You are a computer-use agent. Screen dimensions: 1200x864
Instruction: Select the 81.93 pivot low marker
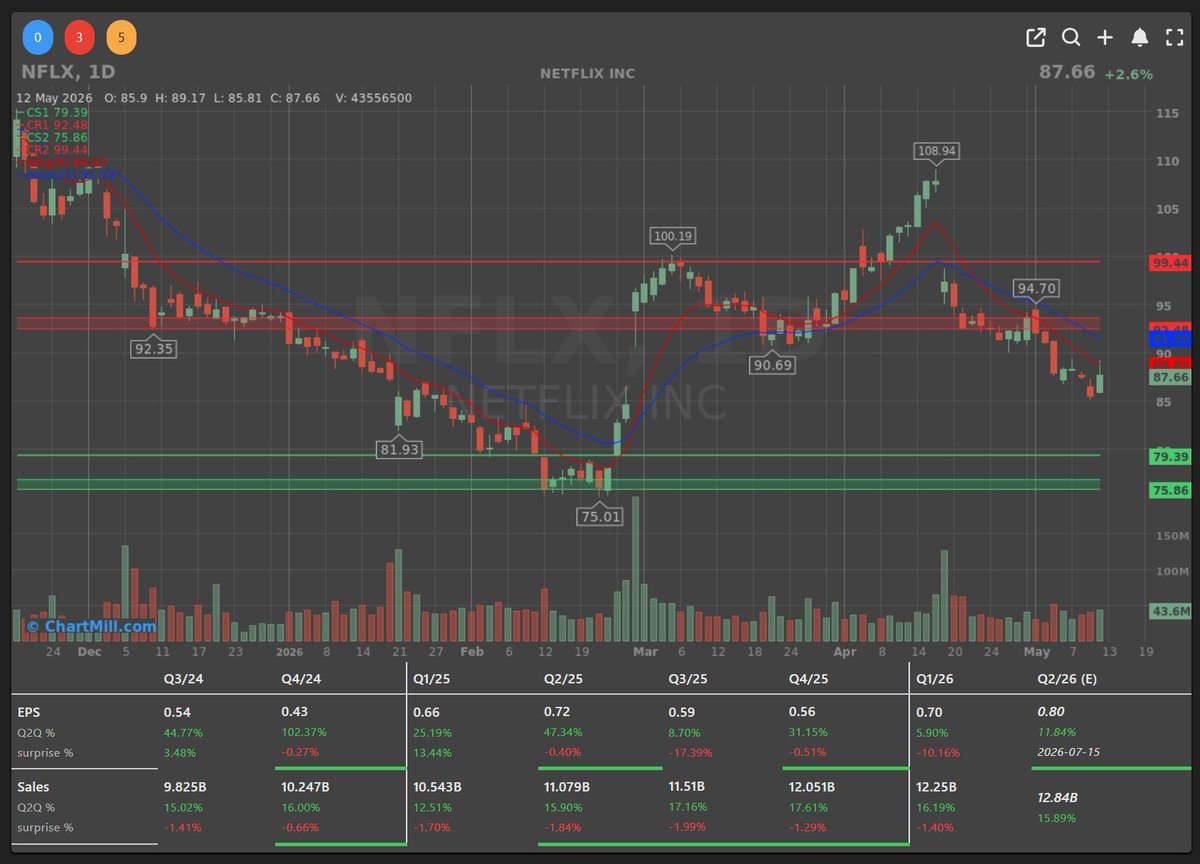(x=399, y=450)
